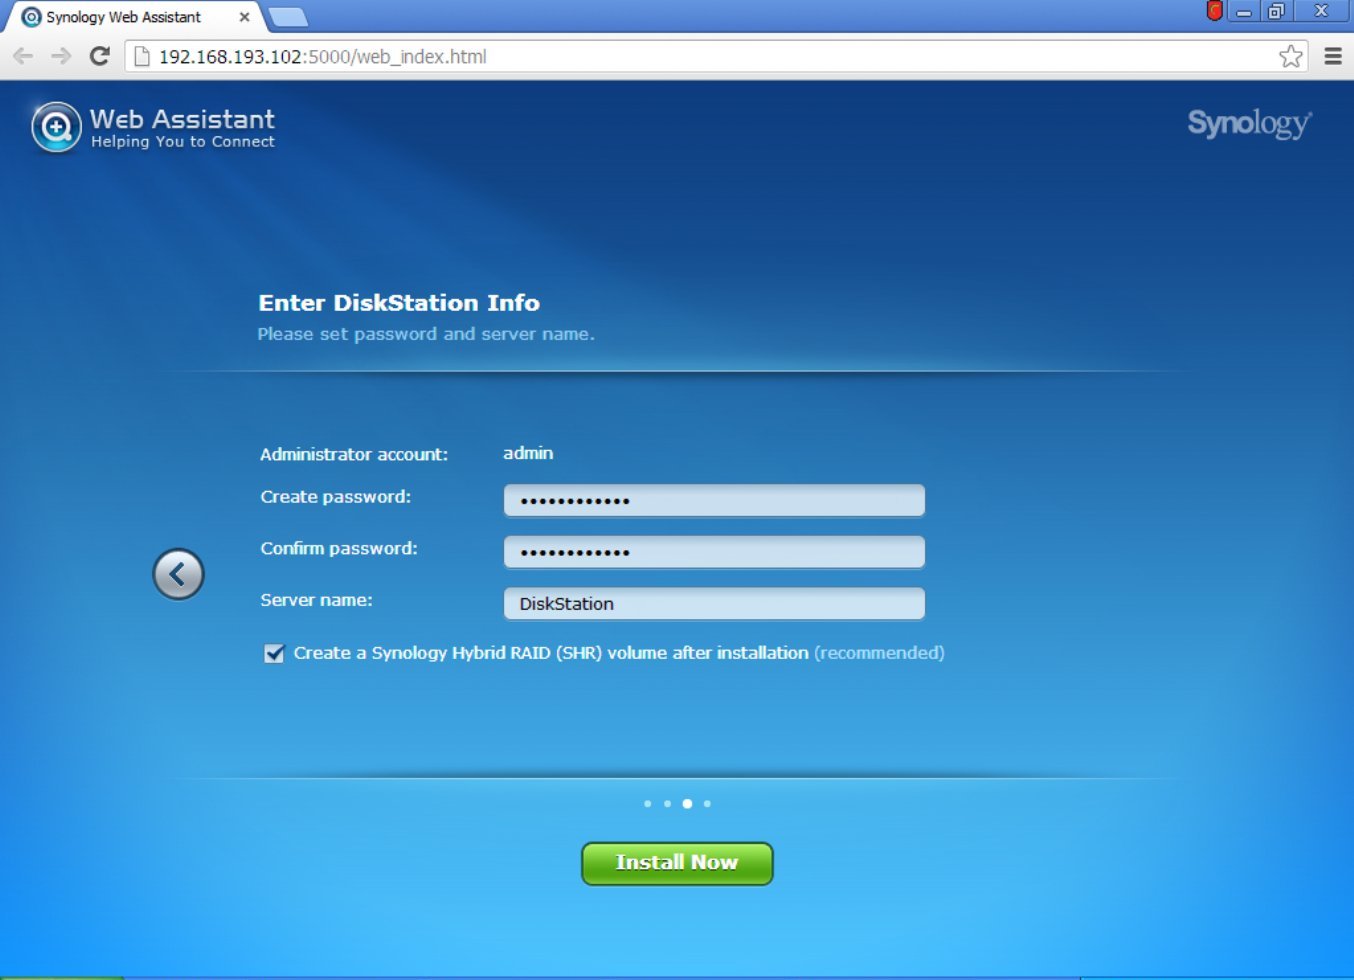Select the Synology Web Assistant browser tab

pyautogui.click(x=130, y=17)
